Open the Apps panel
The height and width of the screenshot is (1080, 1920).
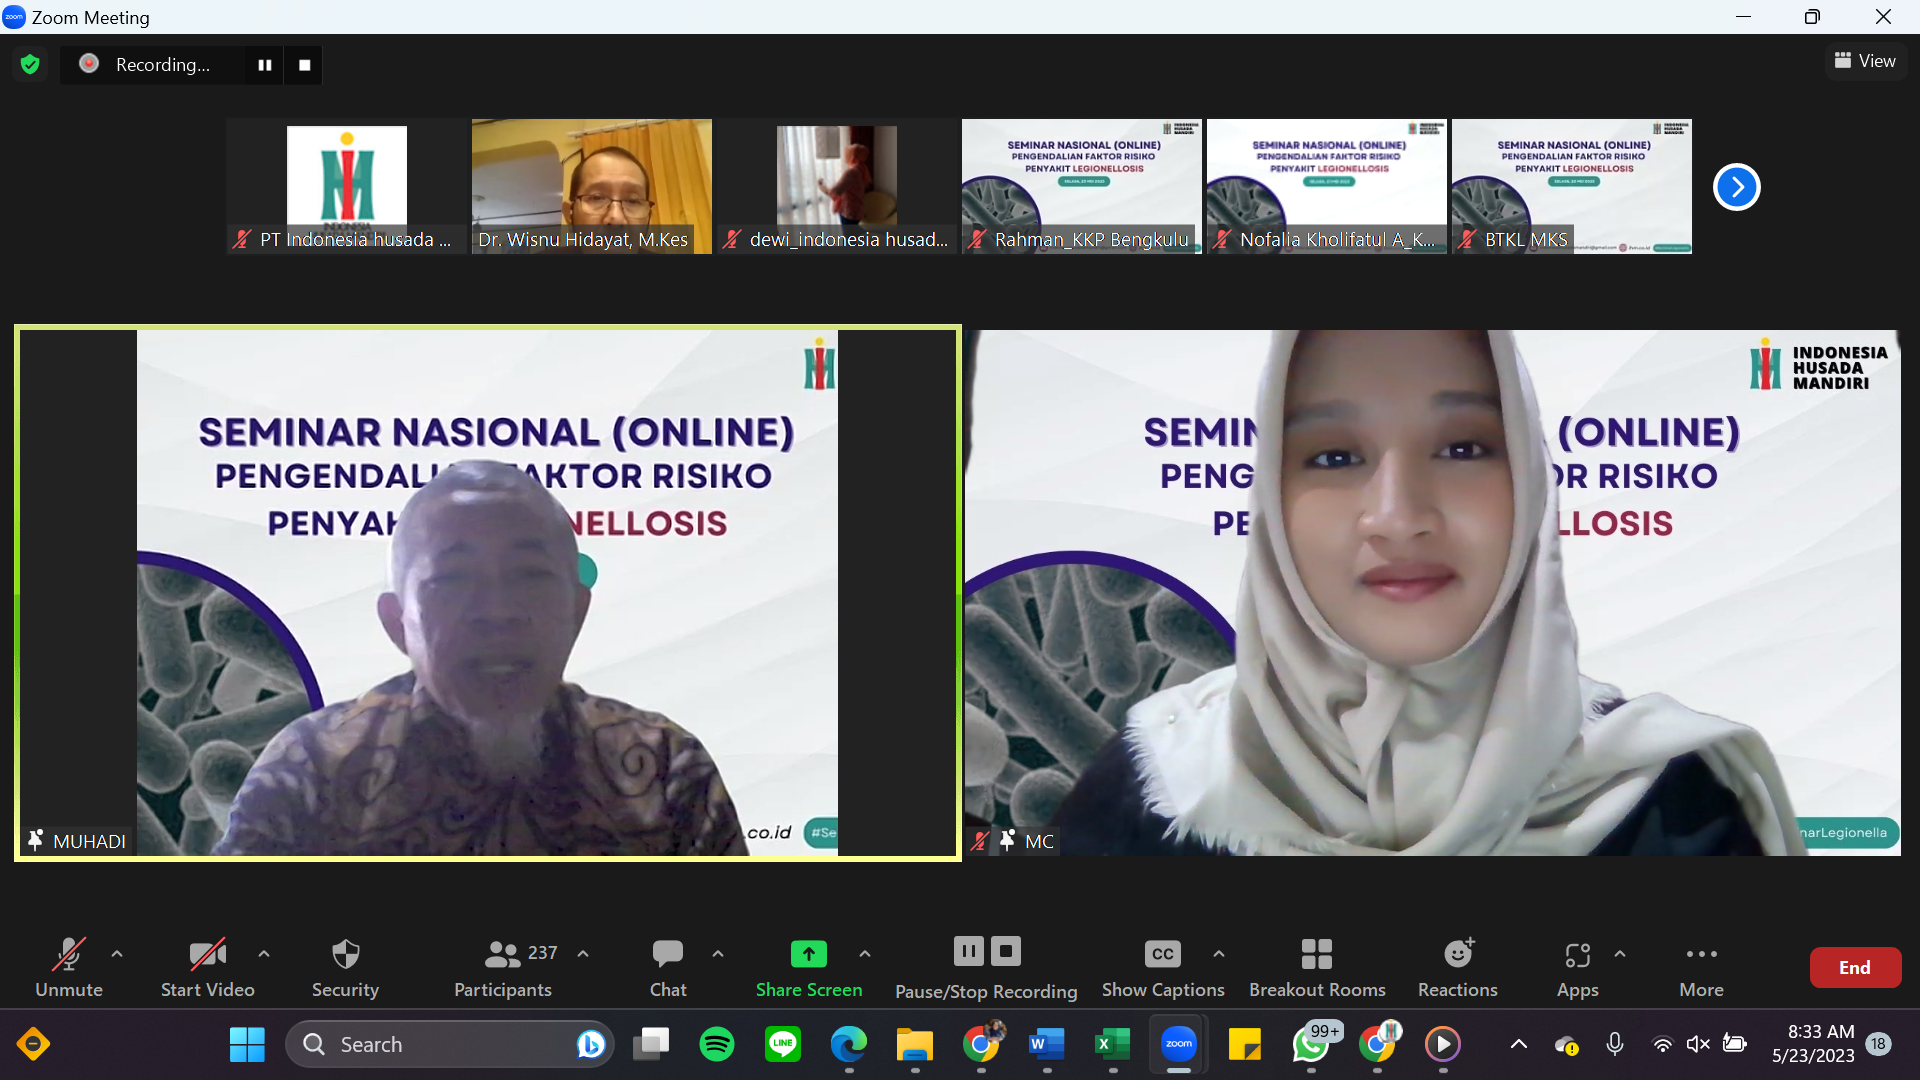(x=1577, y=968)
